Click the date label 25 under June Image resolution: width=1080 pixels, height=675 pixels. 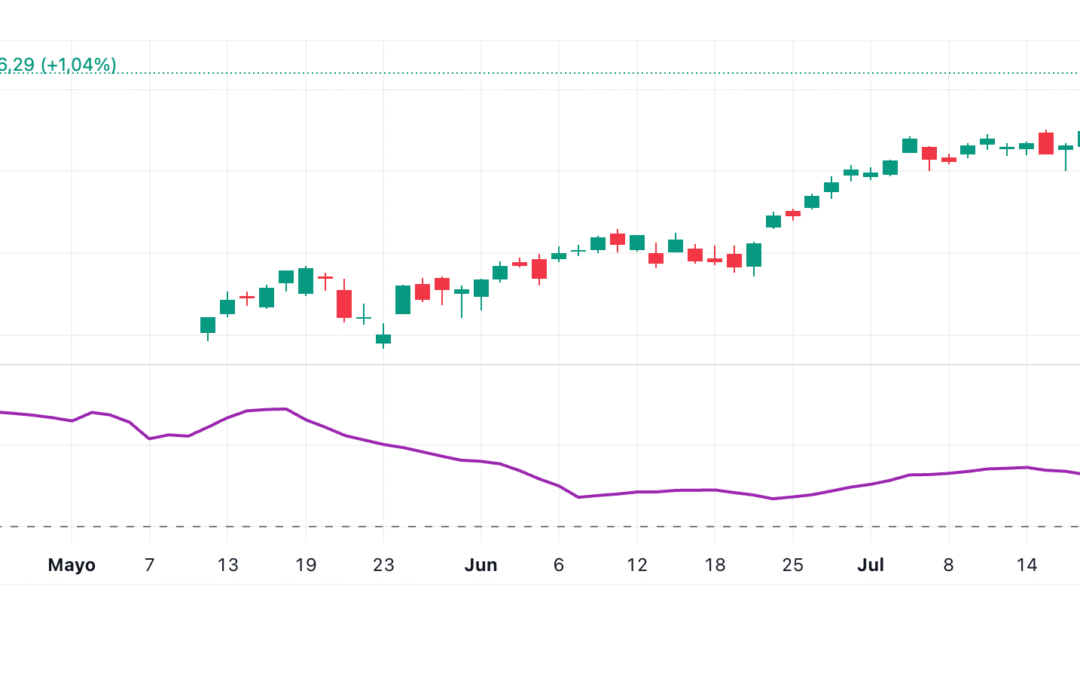(x=793, y=564)
